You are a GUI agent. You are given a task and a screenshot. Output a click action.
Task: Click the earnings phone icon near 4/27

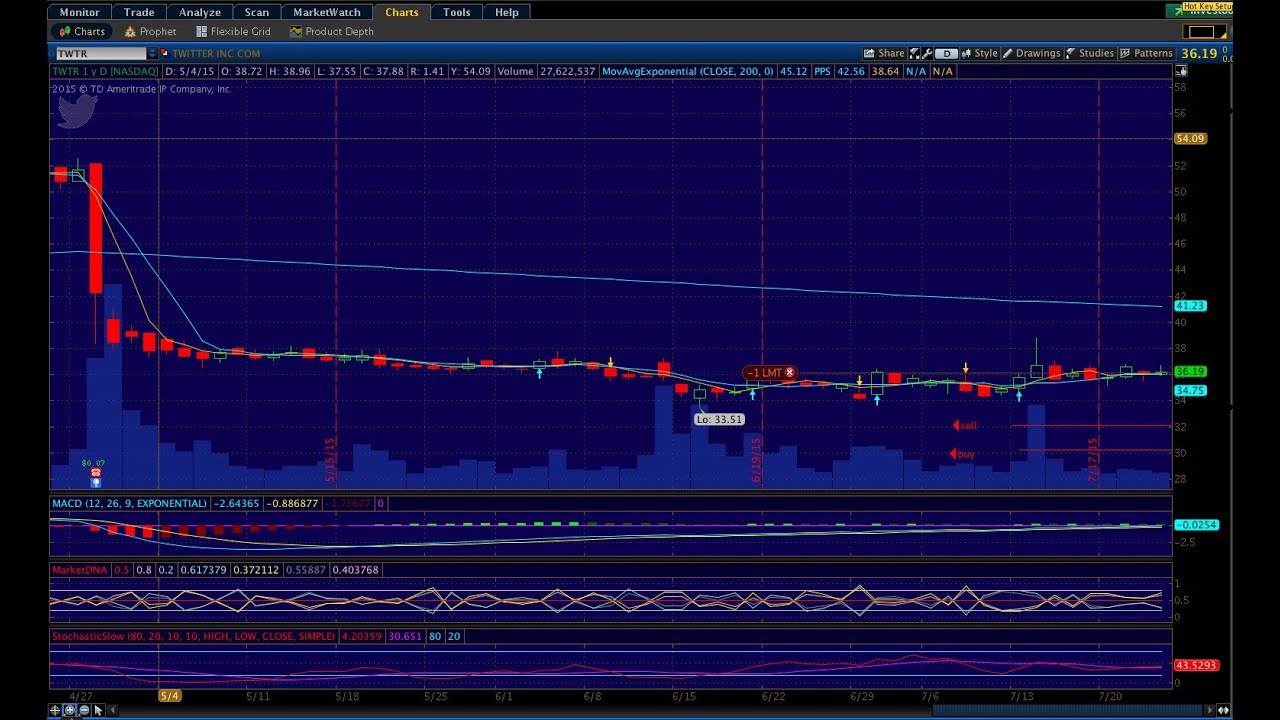(96, 473)
